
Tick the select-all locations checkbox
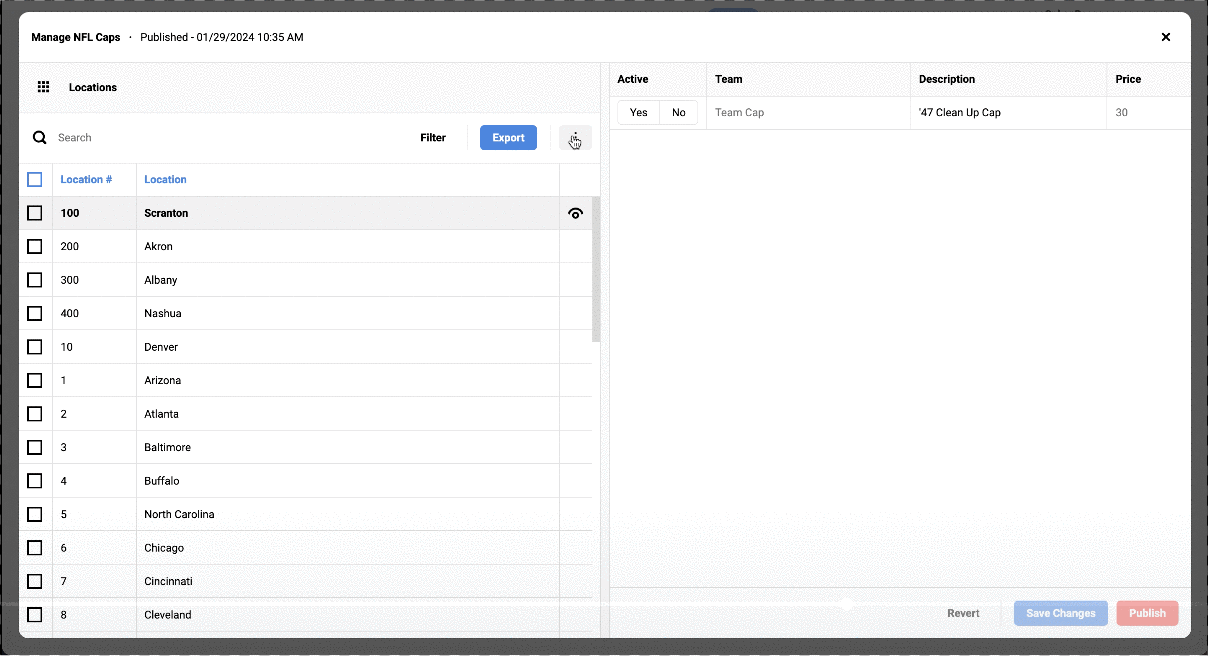click(x=35, y=180)
